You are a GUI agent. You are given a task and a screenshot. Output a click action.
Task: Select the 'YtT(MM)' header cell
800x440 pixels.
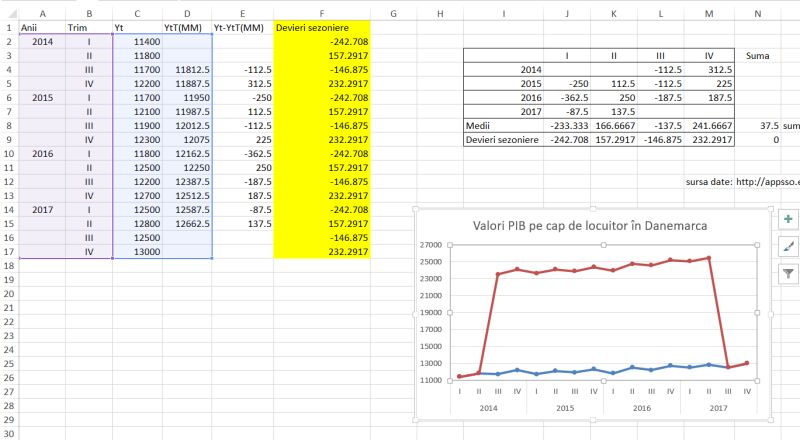187,28
